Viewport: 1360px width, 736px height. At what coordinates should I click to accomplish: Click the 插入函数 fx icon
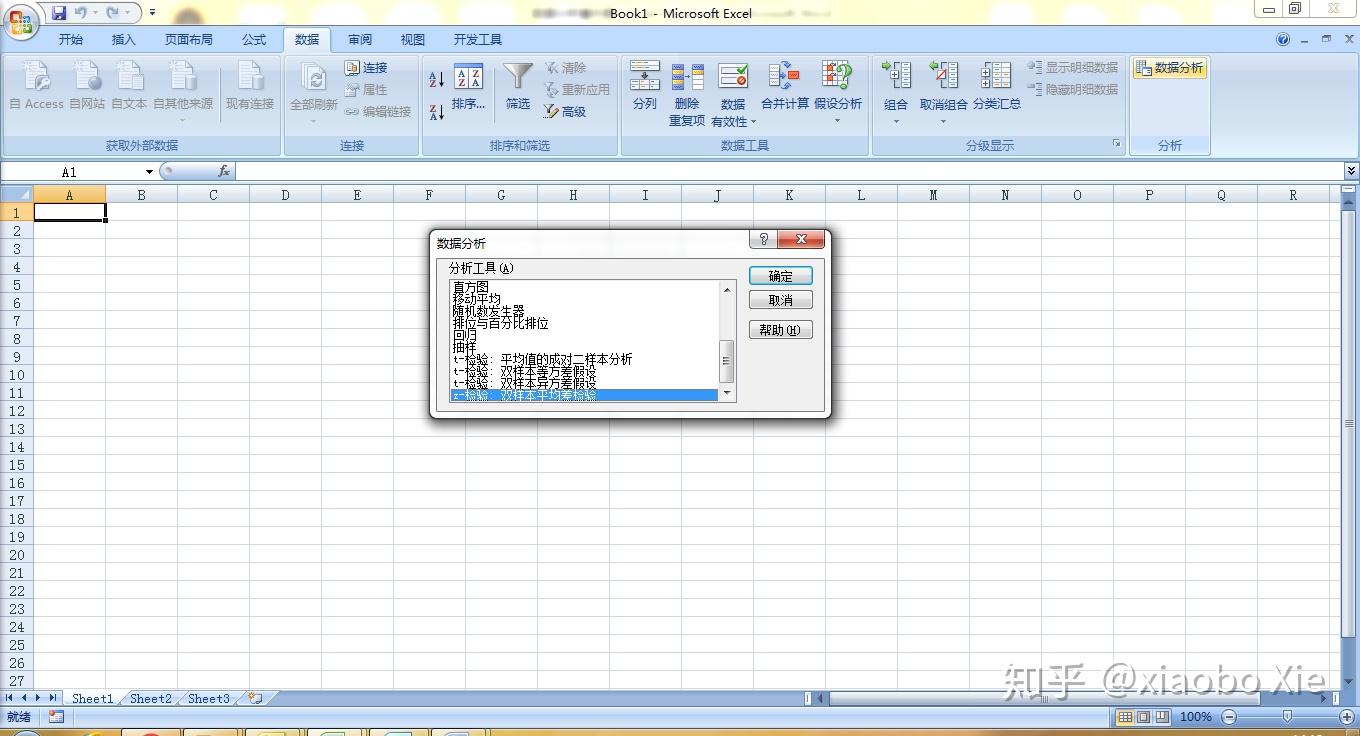click(224, 171)
